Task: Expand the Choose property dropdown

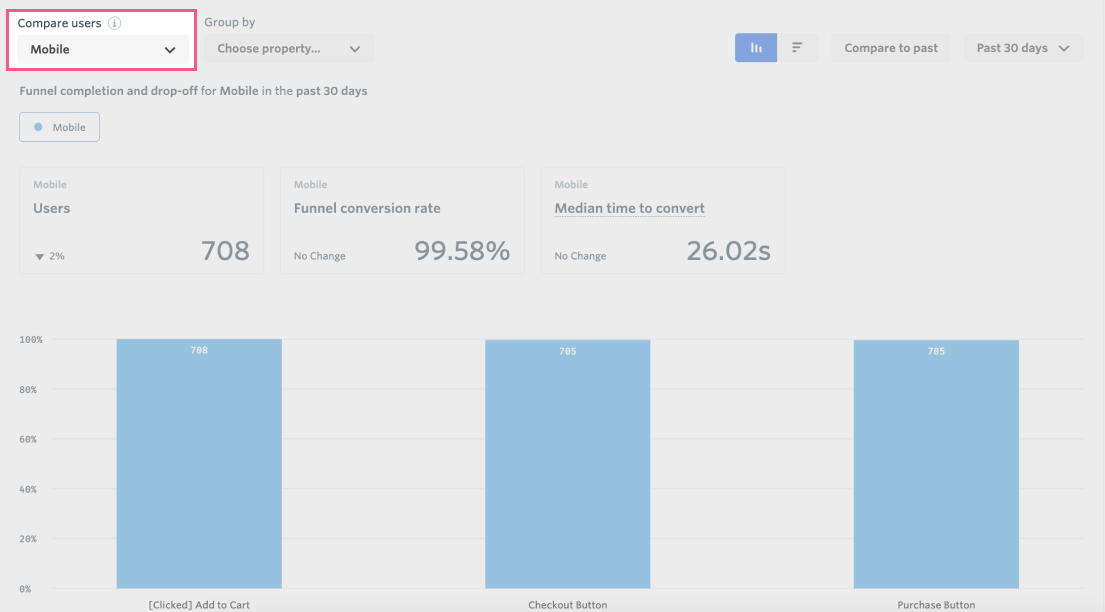Action: pyautogui.click(x=289, y=49)
